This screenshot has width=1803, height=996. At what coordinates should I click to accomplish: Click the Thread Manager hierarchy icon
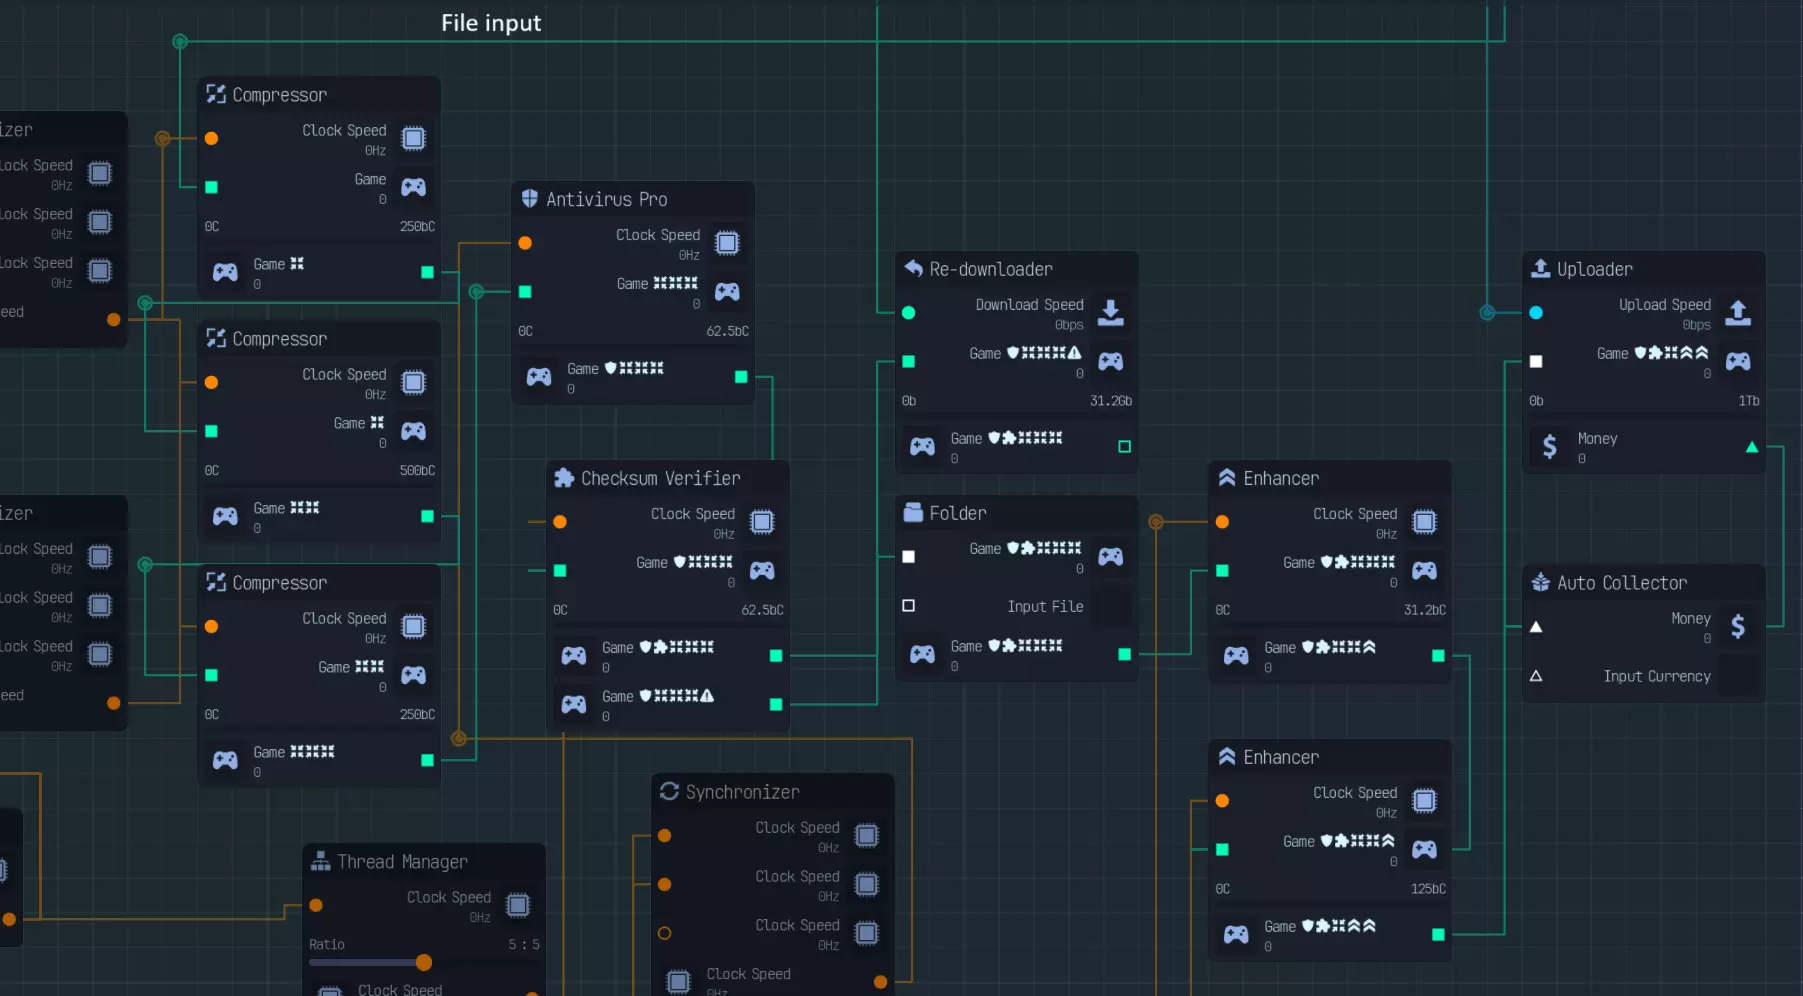click(x=320, y=861)
